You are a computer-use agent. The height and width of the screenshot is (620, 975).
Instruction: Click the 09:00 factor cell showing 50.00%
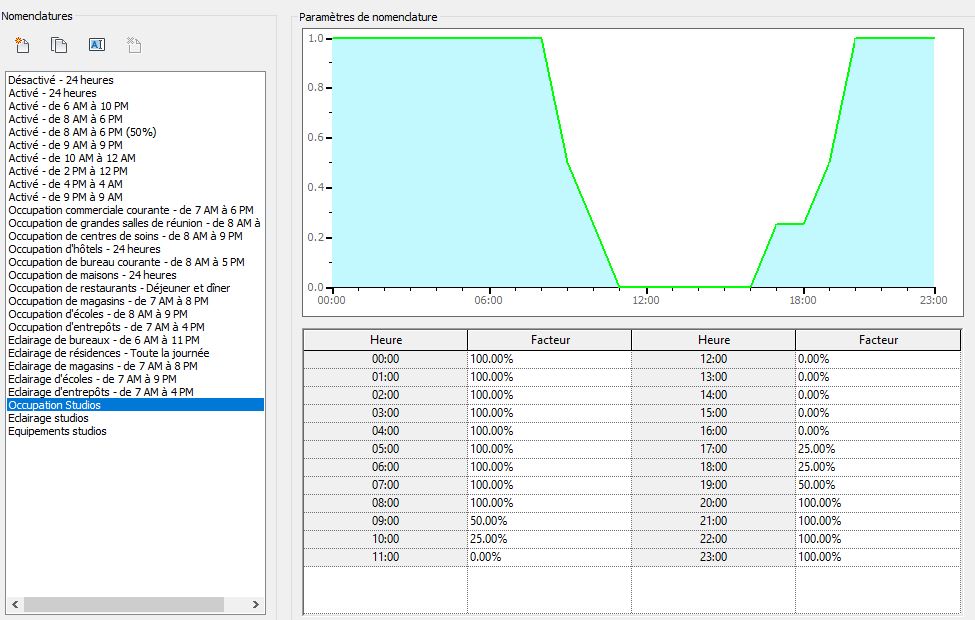point(547,521)
